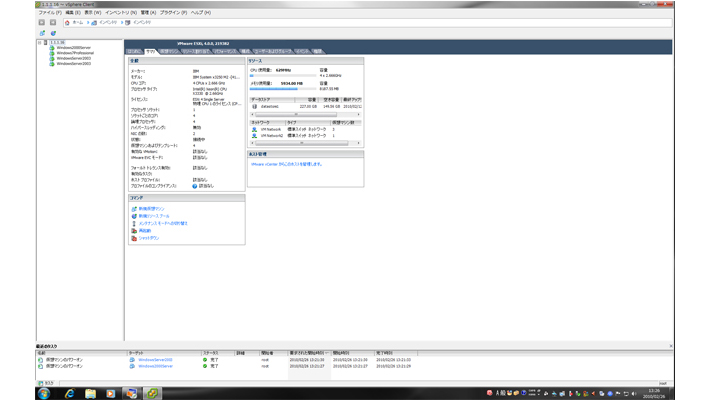710x400 pixels.
Task: Click the navigate forward toolbar button
Action: 53,22
